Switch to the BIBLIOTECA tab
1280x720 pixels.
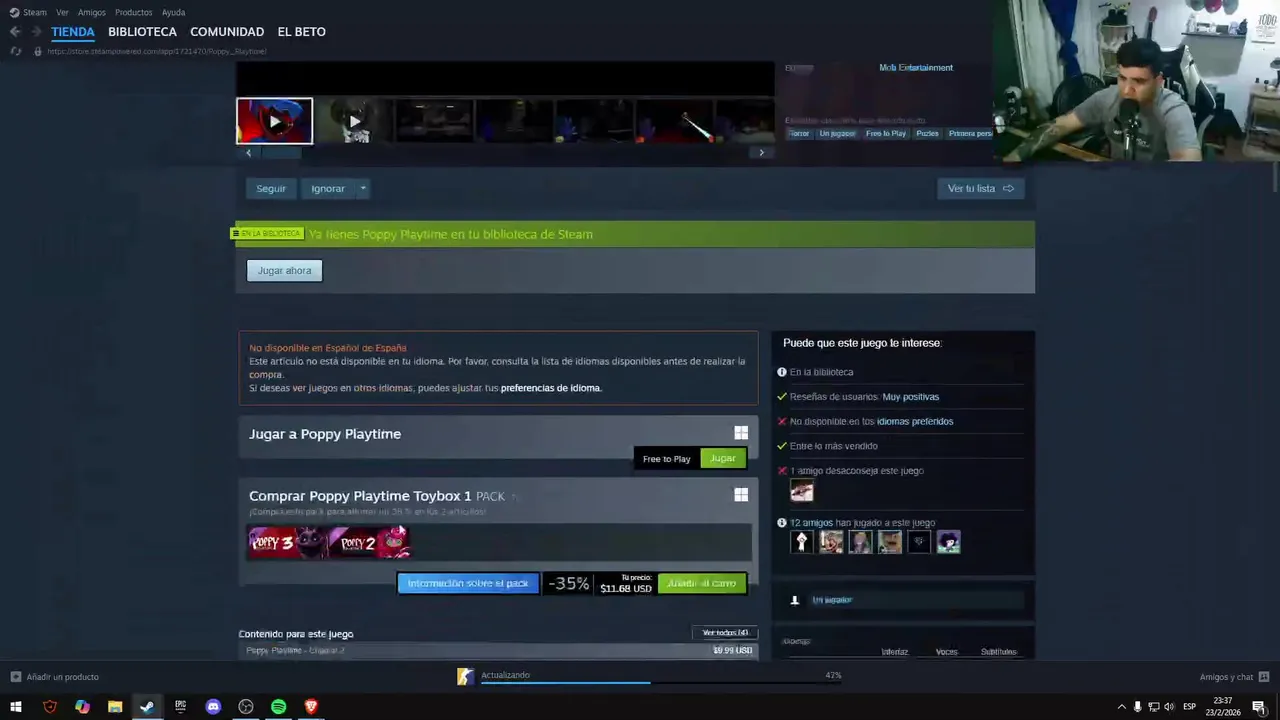(x=142, y=32)
